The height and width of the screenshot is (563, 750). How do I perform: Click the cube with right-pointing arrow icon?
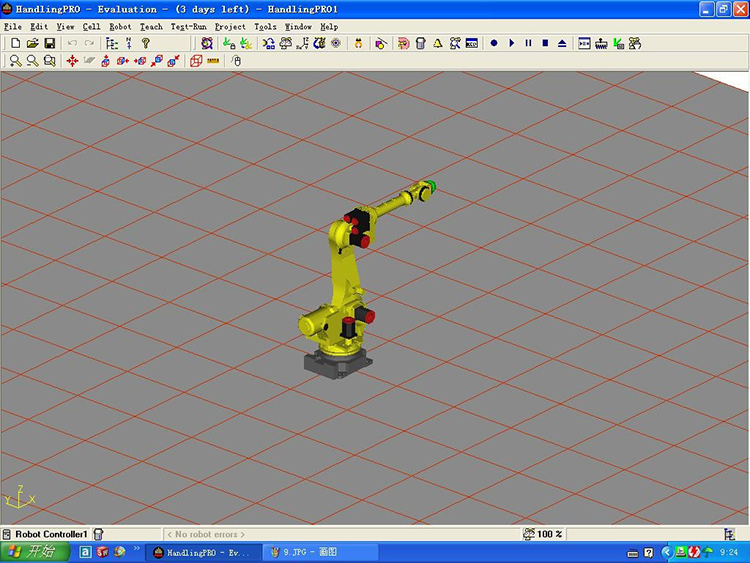tap(122, 61)
